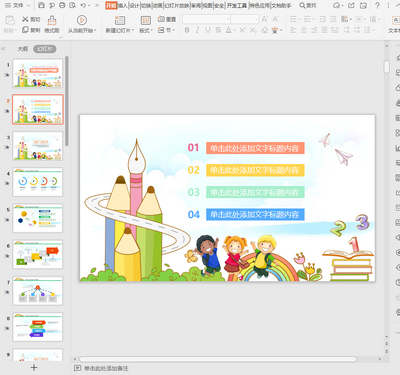The height and width of the screenshot is (375, 400).
Task: Click the 新建幻灯片 new slide icon
Action: pyautogui.click(x=120, y=20)
